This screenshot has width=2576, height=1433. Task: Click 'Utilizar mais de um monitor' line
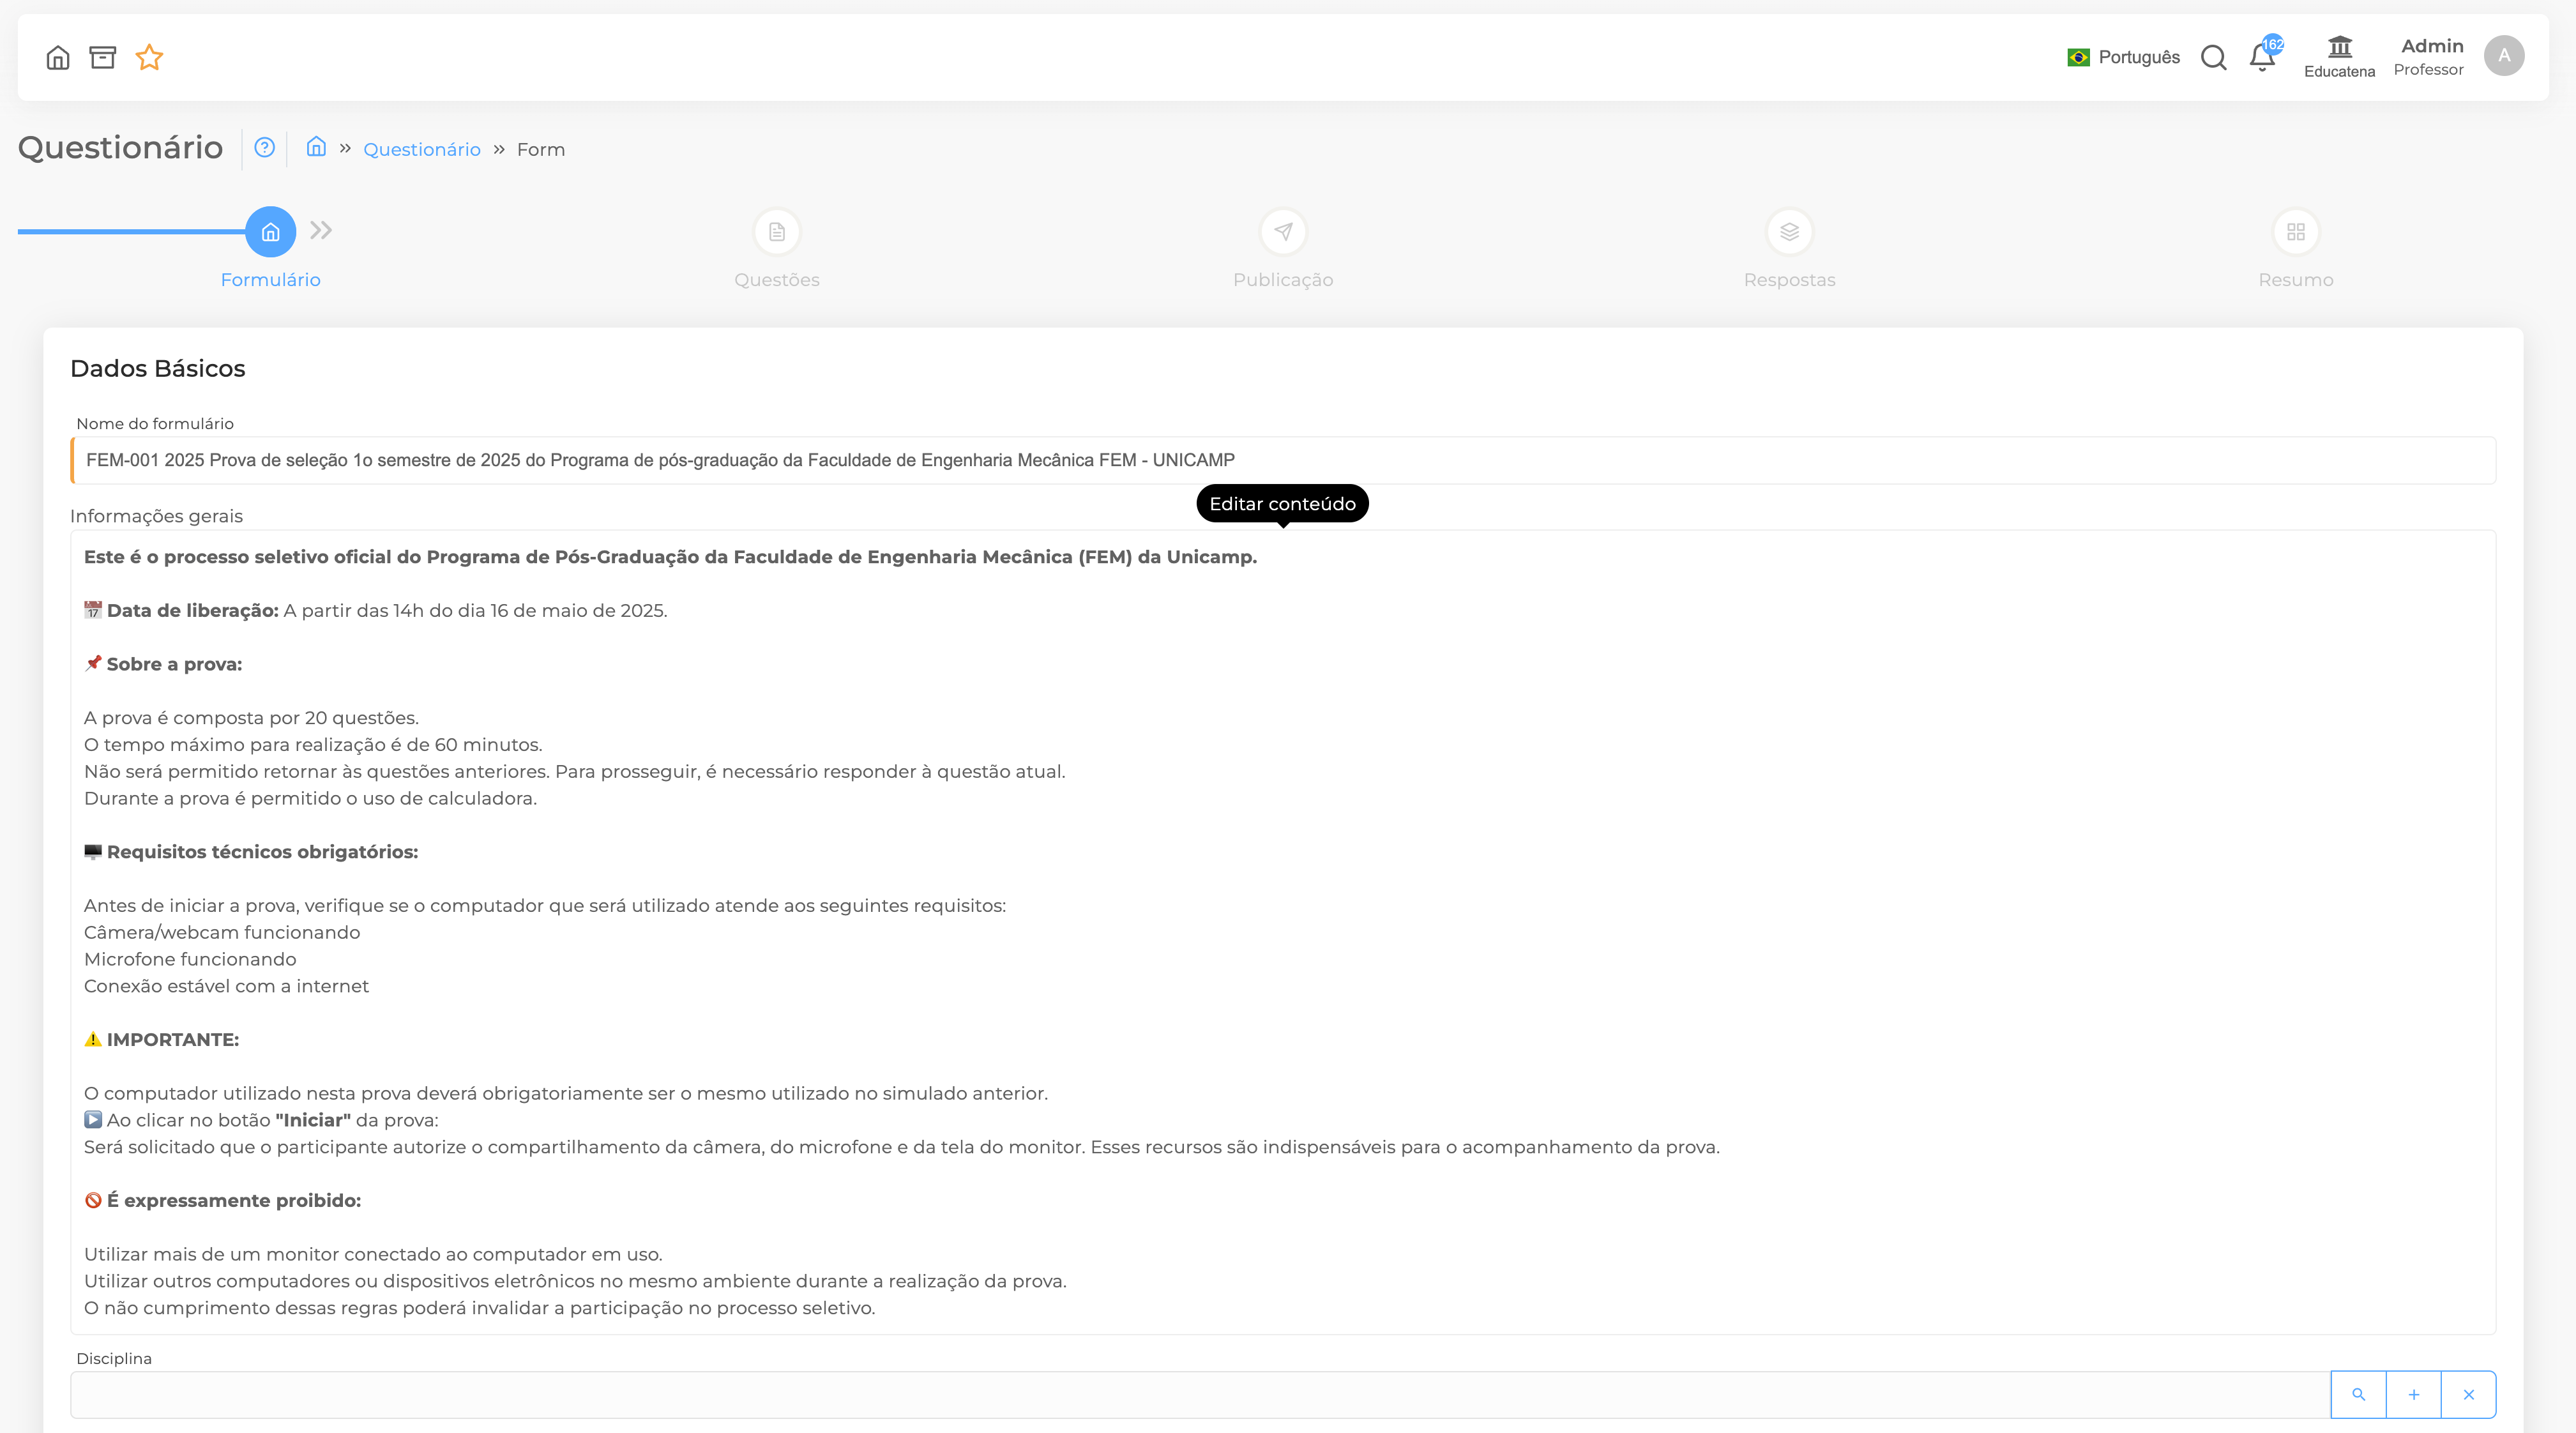click(x=373, y=1254)
